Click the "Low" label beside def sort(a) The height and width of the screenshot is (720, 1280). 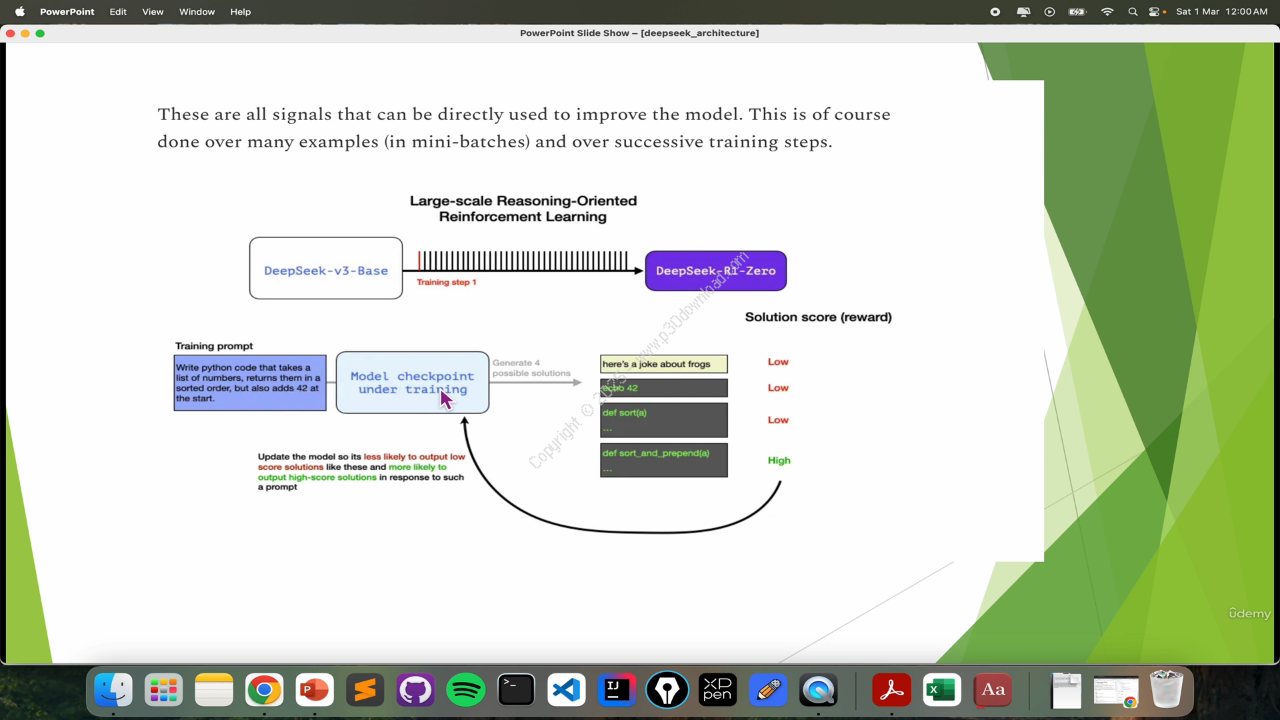point(778,420)
